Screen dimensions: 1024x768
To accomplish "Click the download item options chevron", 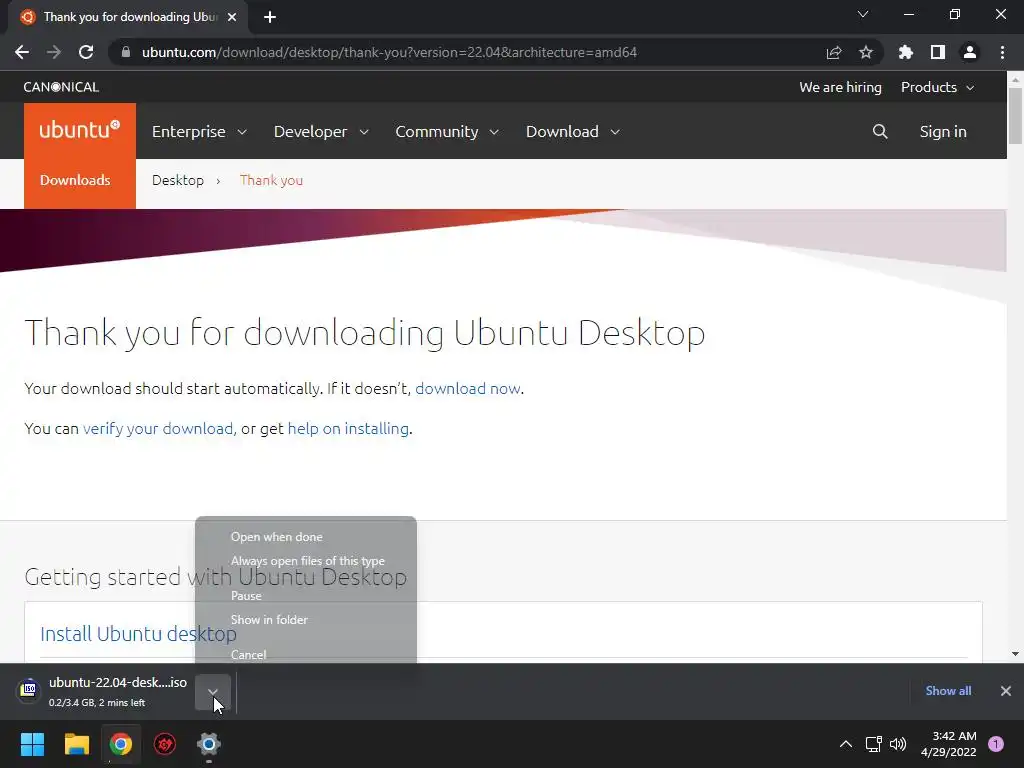I will tap(213, 692).
